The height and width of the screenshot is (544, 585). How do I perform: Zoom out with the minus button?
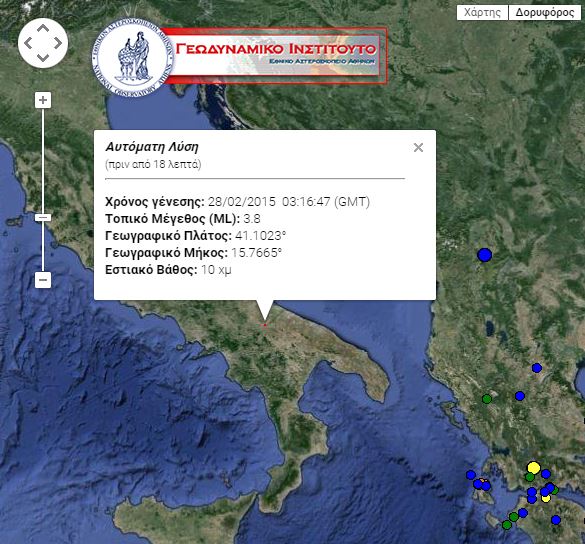tap(43, 279)
